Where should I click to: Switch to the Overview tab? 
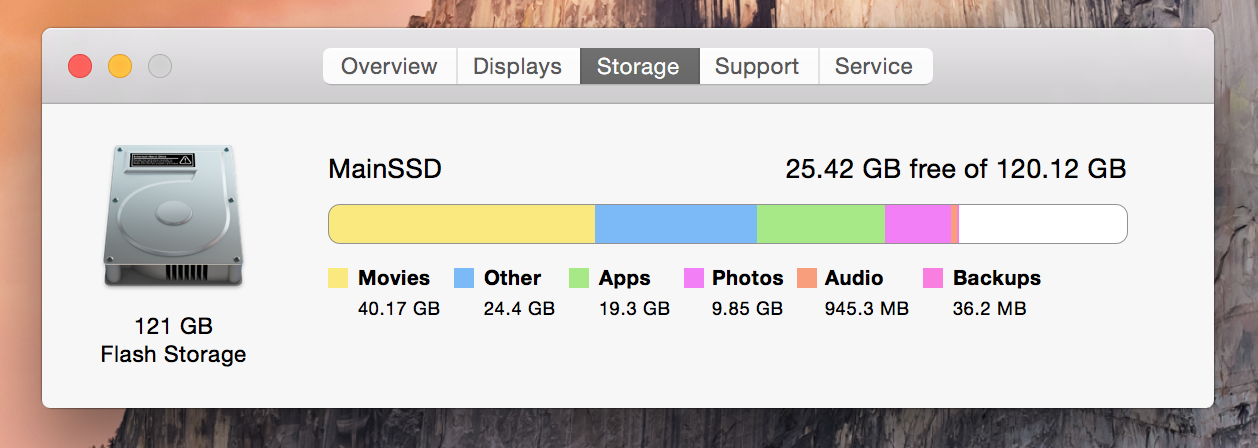(x=389, y=67)
